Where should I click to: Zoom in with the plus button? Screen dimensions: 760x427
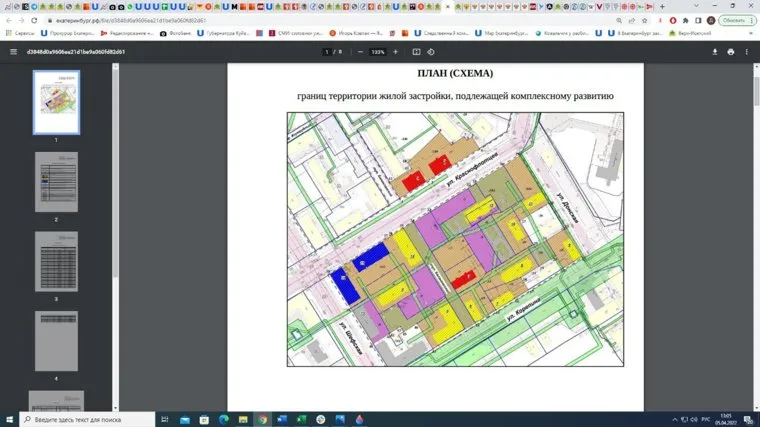395,52
